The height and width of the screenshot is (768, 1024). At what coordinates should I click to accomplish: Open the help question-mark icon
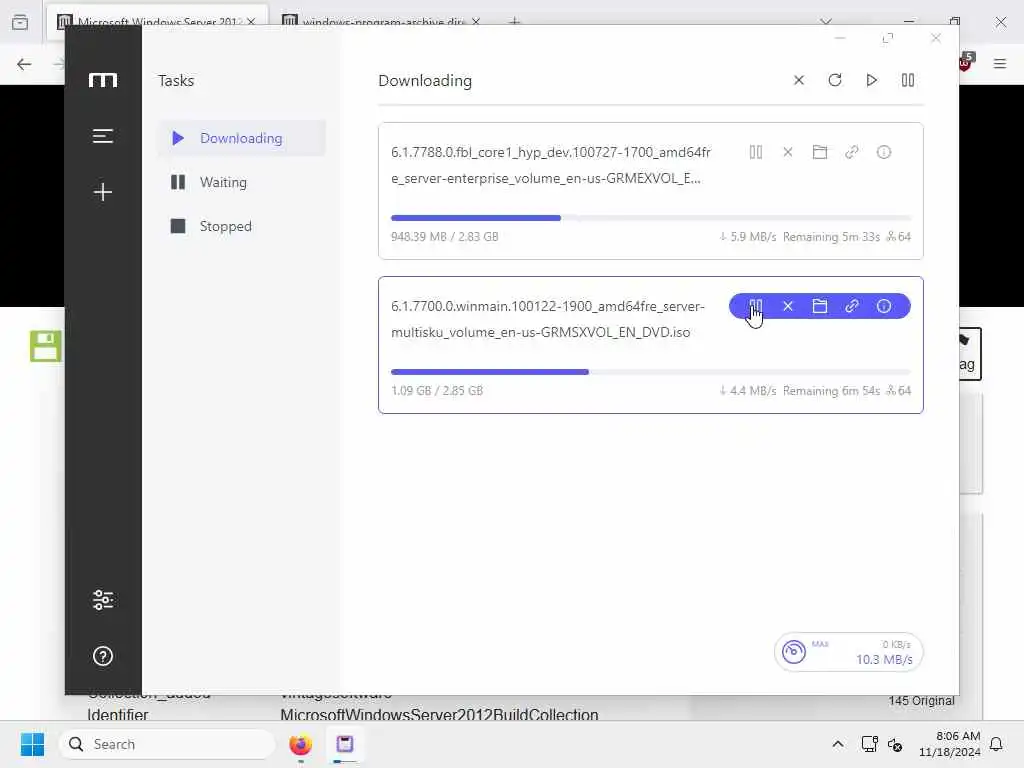pyautogui.click(x=103, y=656)
